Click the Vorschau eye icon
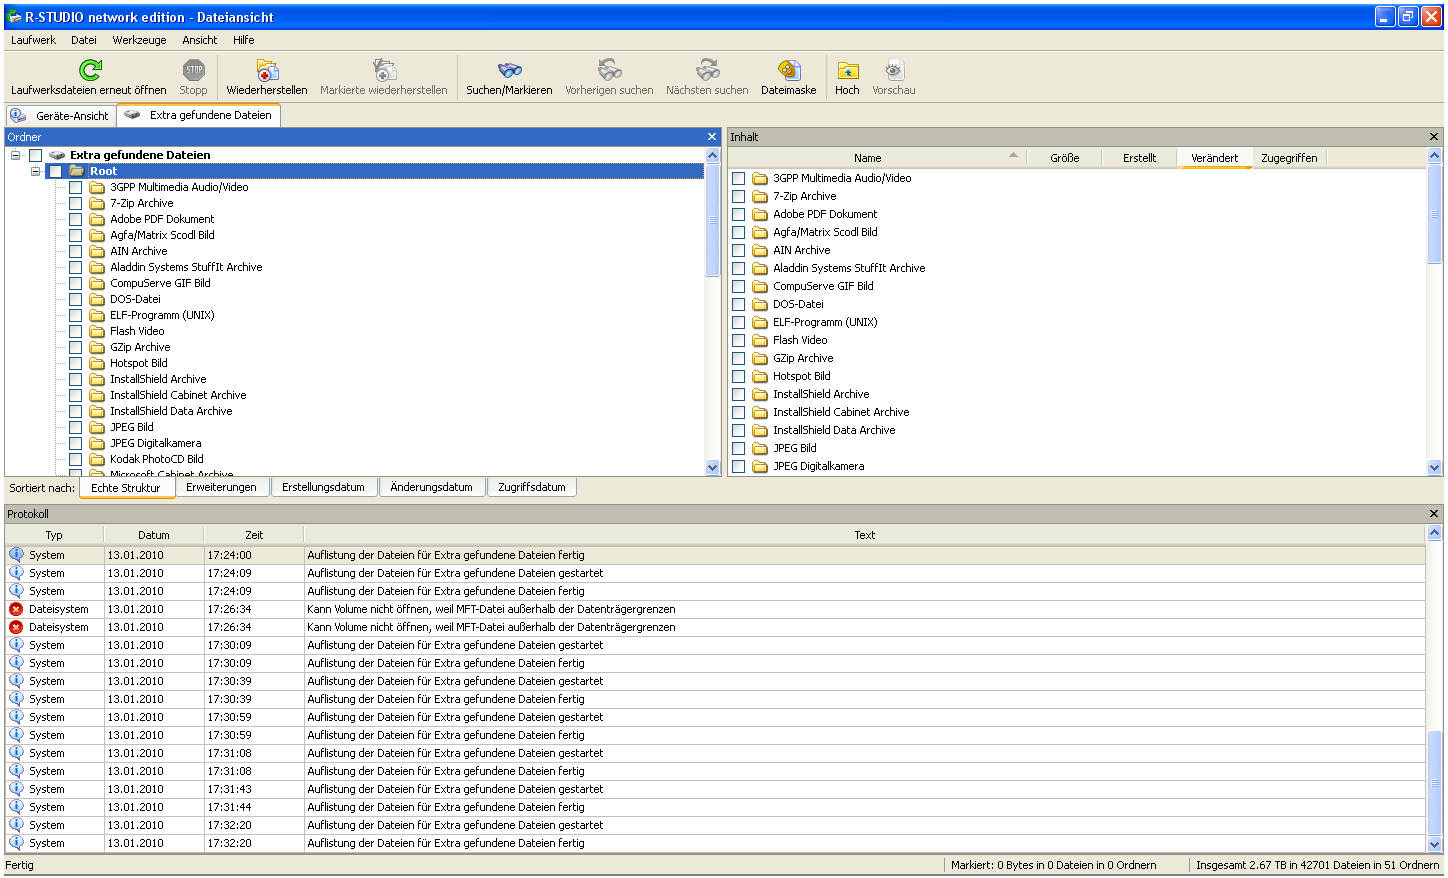The height and width of the screenshot is (878, 1448). tap(894, 69)
